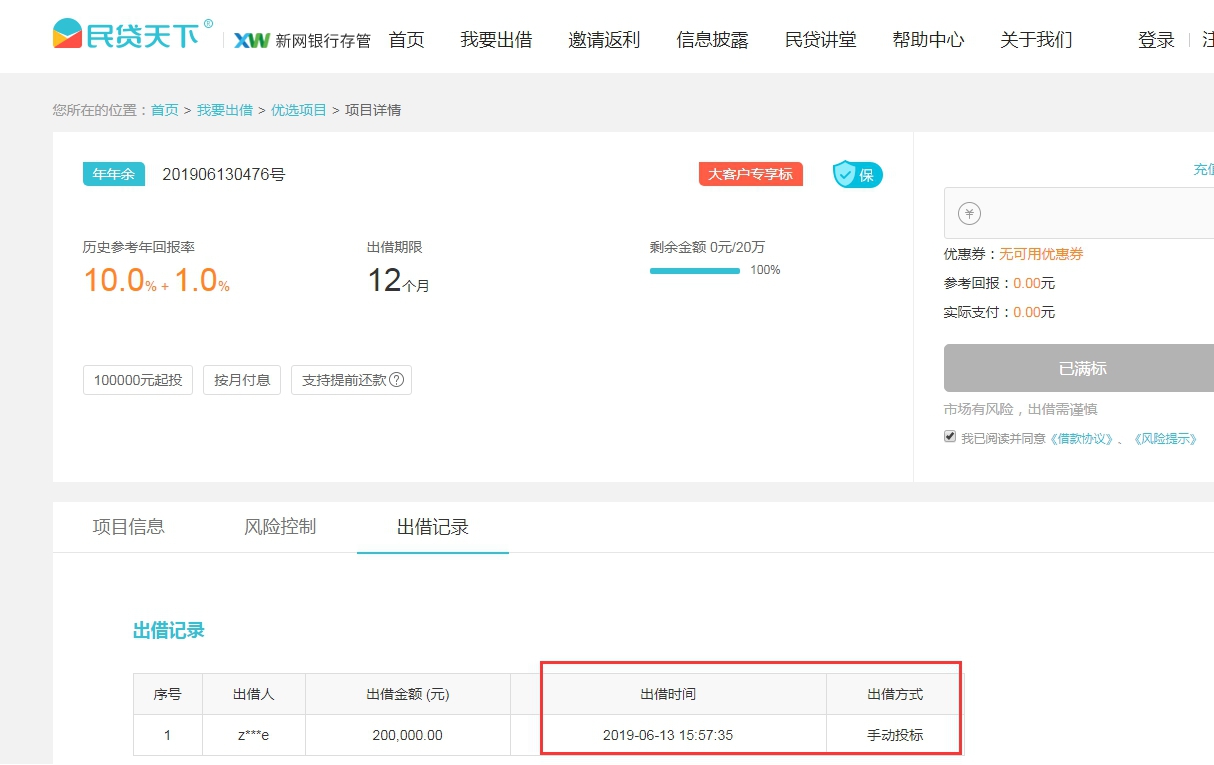This screenshot has height=765, width=1214.
Task: Click the 登录 link
Action: click(x=1156, y=40)
